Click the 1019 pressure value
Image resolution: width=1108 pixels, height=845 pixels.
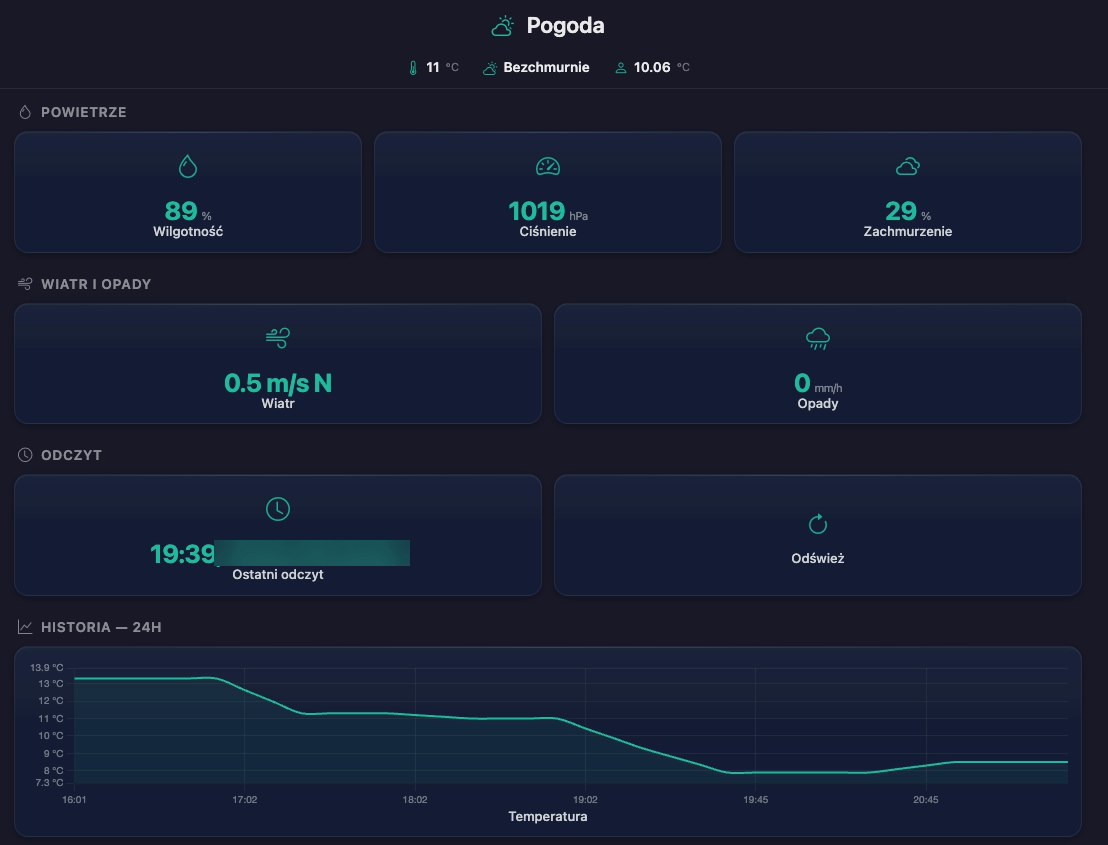[537, 211]
